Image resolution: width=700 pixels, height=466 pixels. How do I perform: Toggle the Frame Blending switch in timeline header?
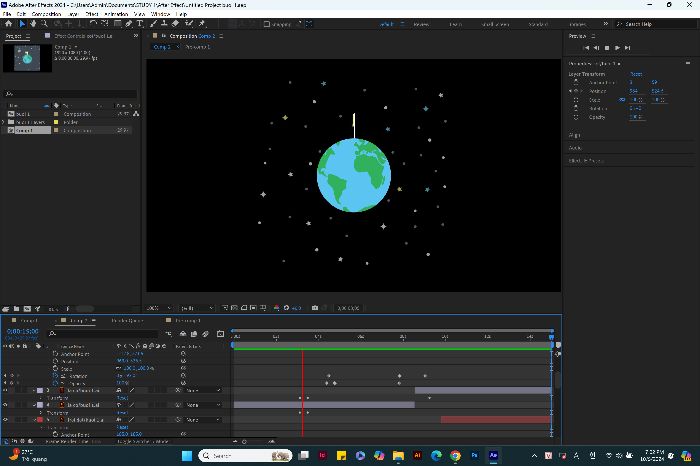tap(194, 334)
